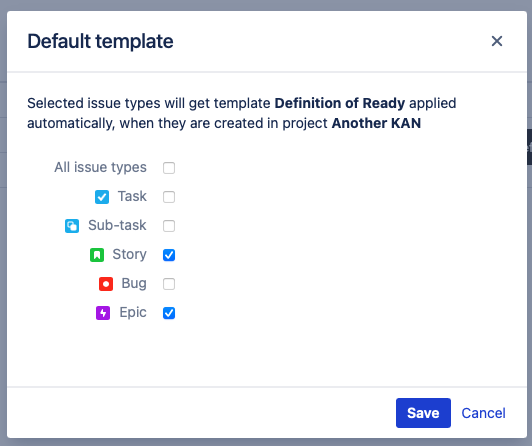Screen dimensions: 532x446
Task: Enable the Bug checkbox
Action: pos(169,284)
